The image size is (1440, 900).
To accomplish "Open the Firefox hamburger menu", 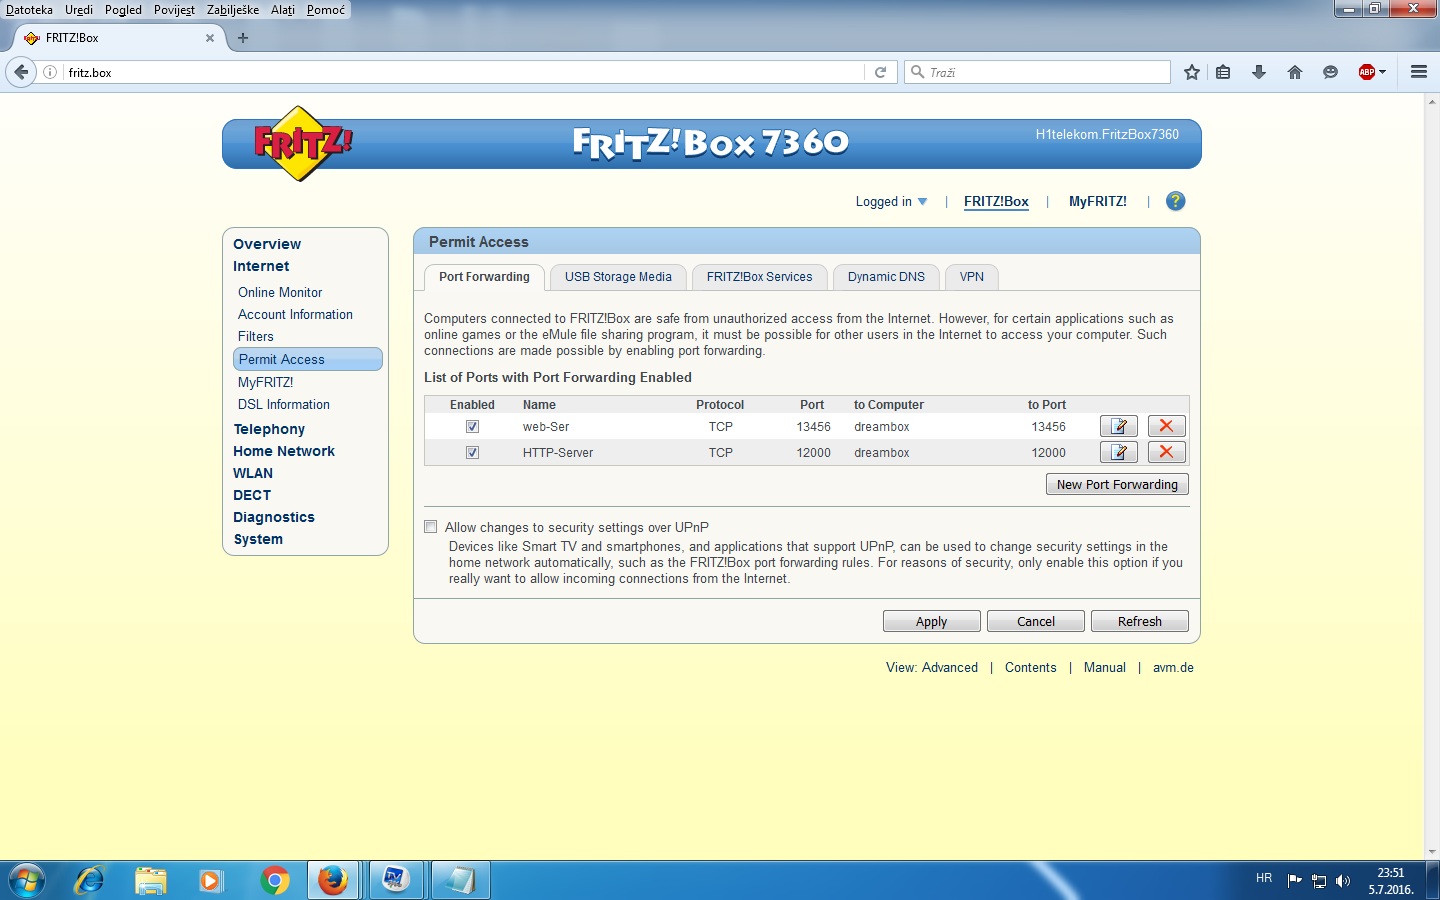I will pos(1418,72).
